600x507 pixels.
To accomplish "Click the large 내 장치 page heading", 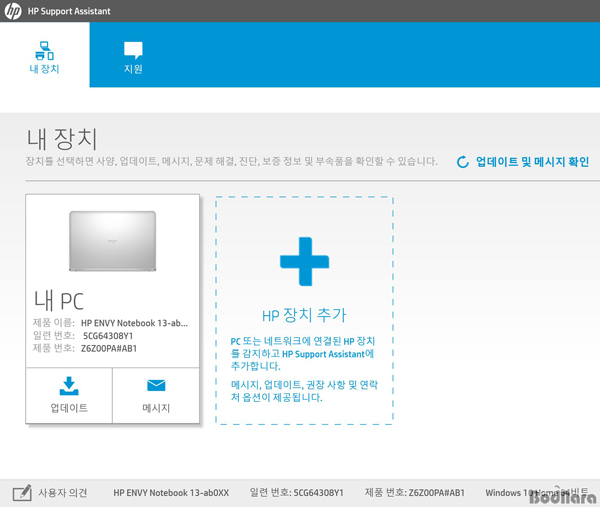I will click(x=62, y=139).
